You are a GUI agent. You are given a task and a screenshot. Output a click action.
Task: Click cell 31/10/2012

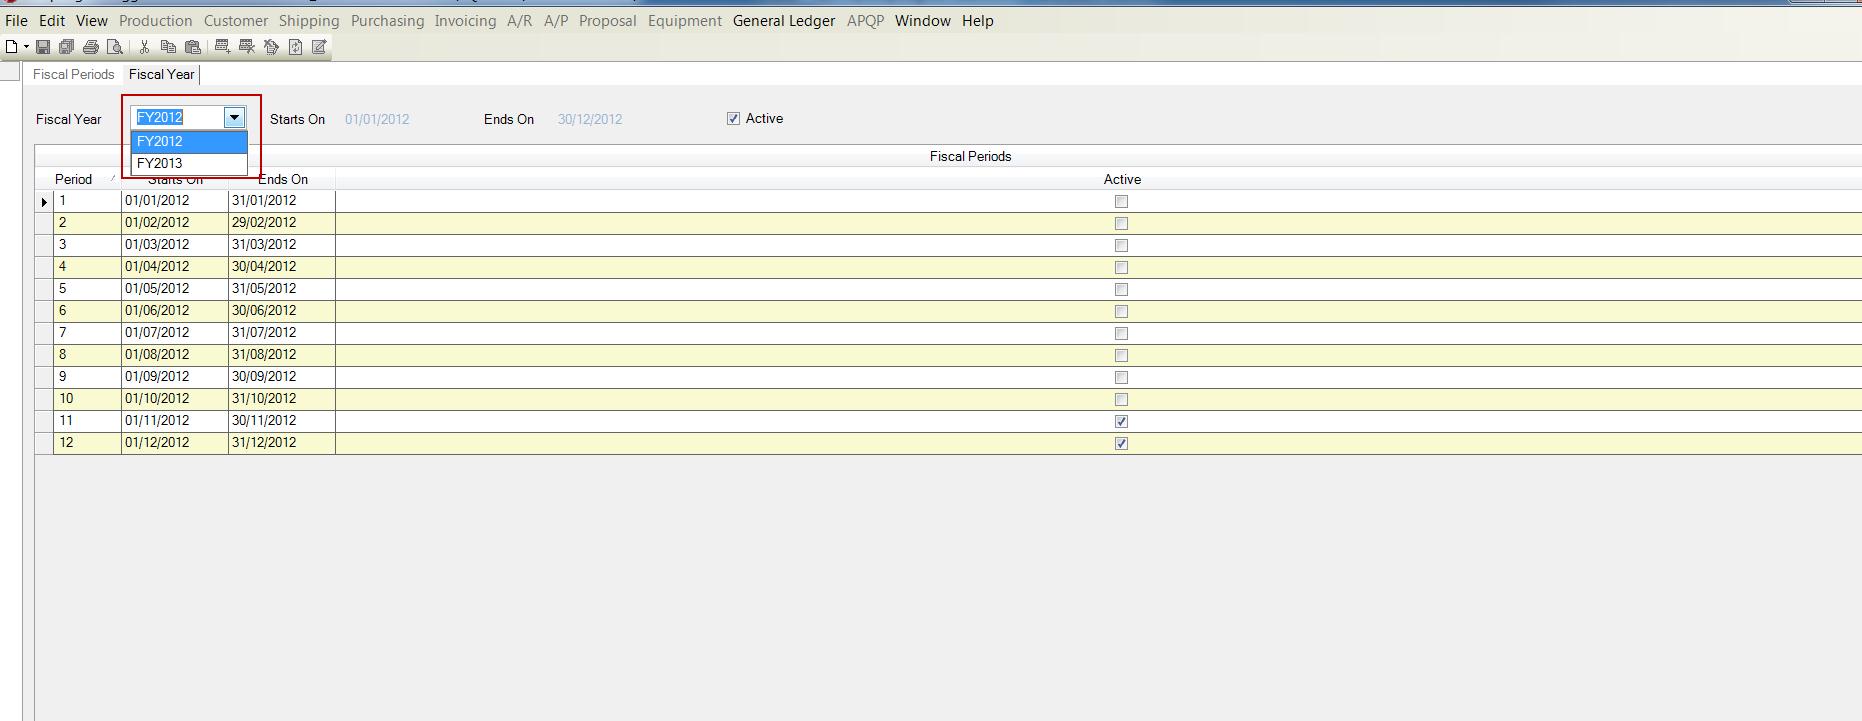coord(282,399)
